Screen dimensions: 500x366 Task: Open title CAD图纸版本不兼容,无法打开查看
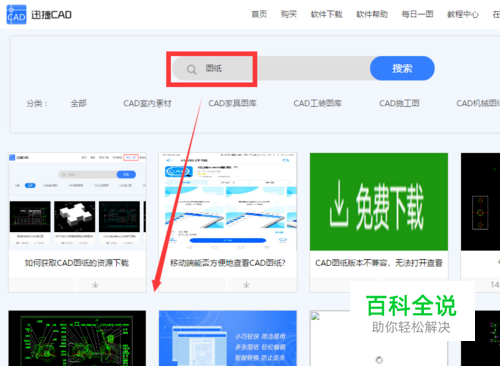tap(379, 263)
